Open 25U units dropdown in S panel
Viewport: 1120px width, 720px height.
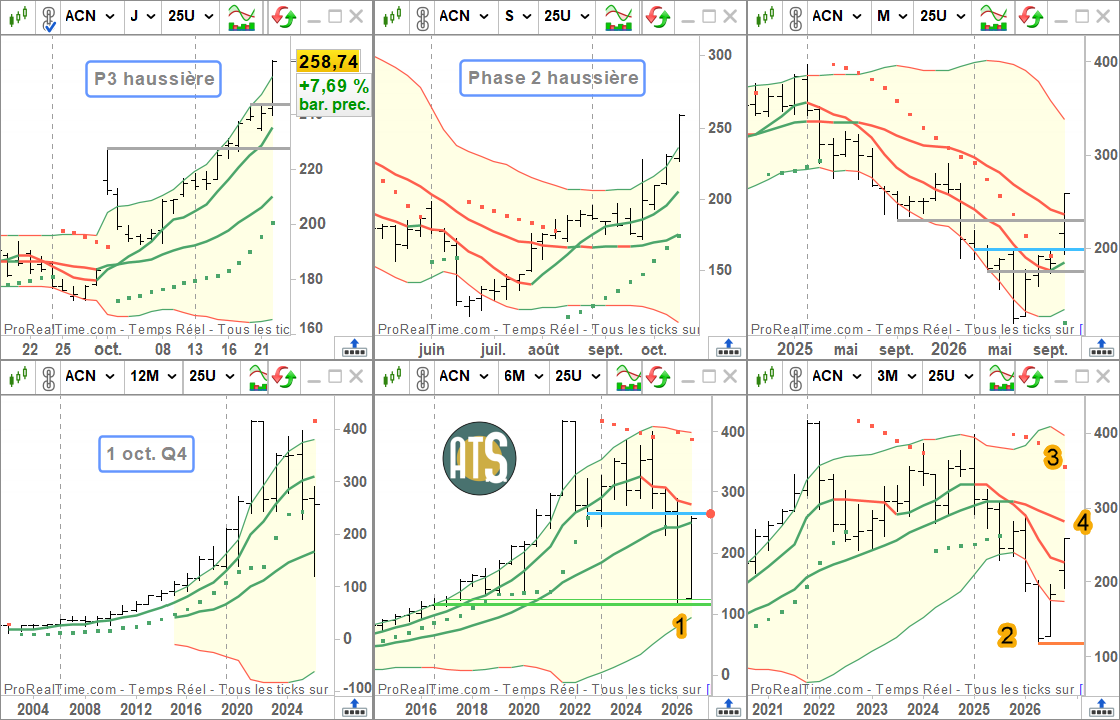pos(566,16)
